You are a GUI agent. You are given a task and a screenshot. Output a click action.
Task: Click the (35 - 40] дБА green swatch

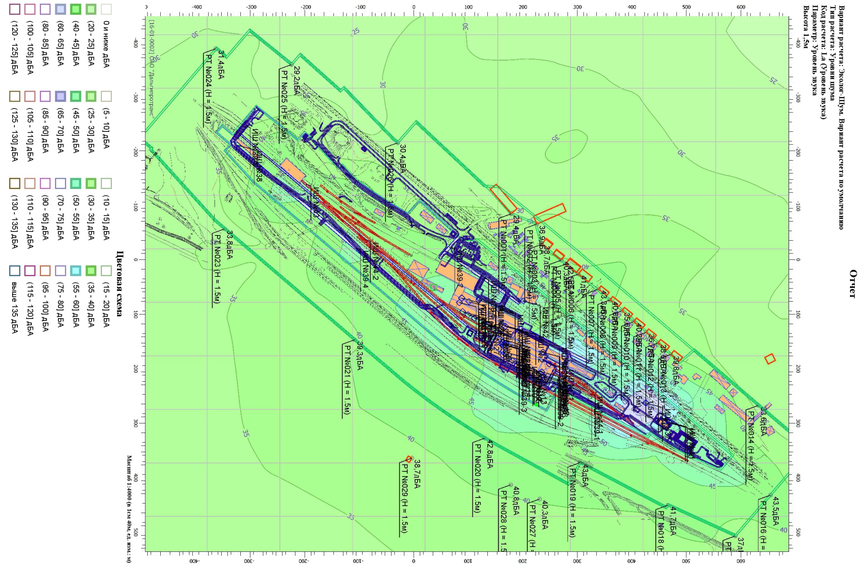coord(91,271)
